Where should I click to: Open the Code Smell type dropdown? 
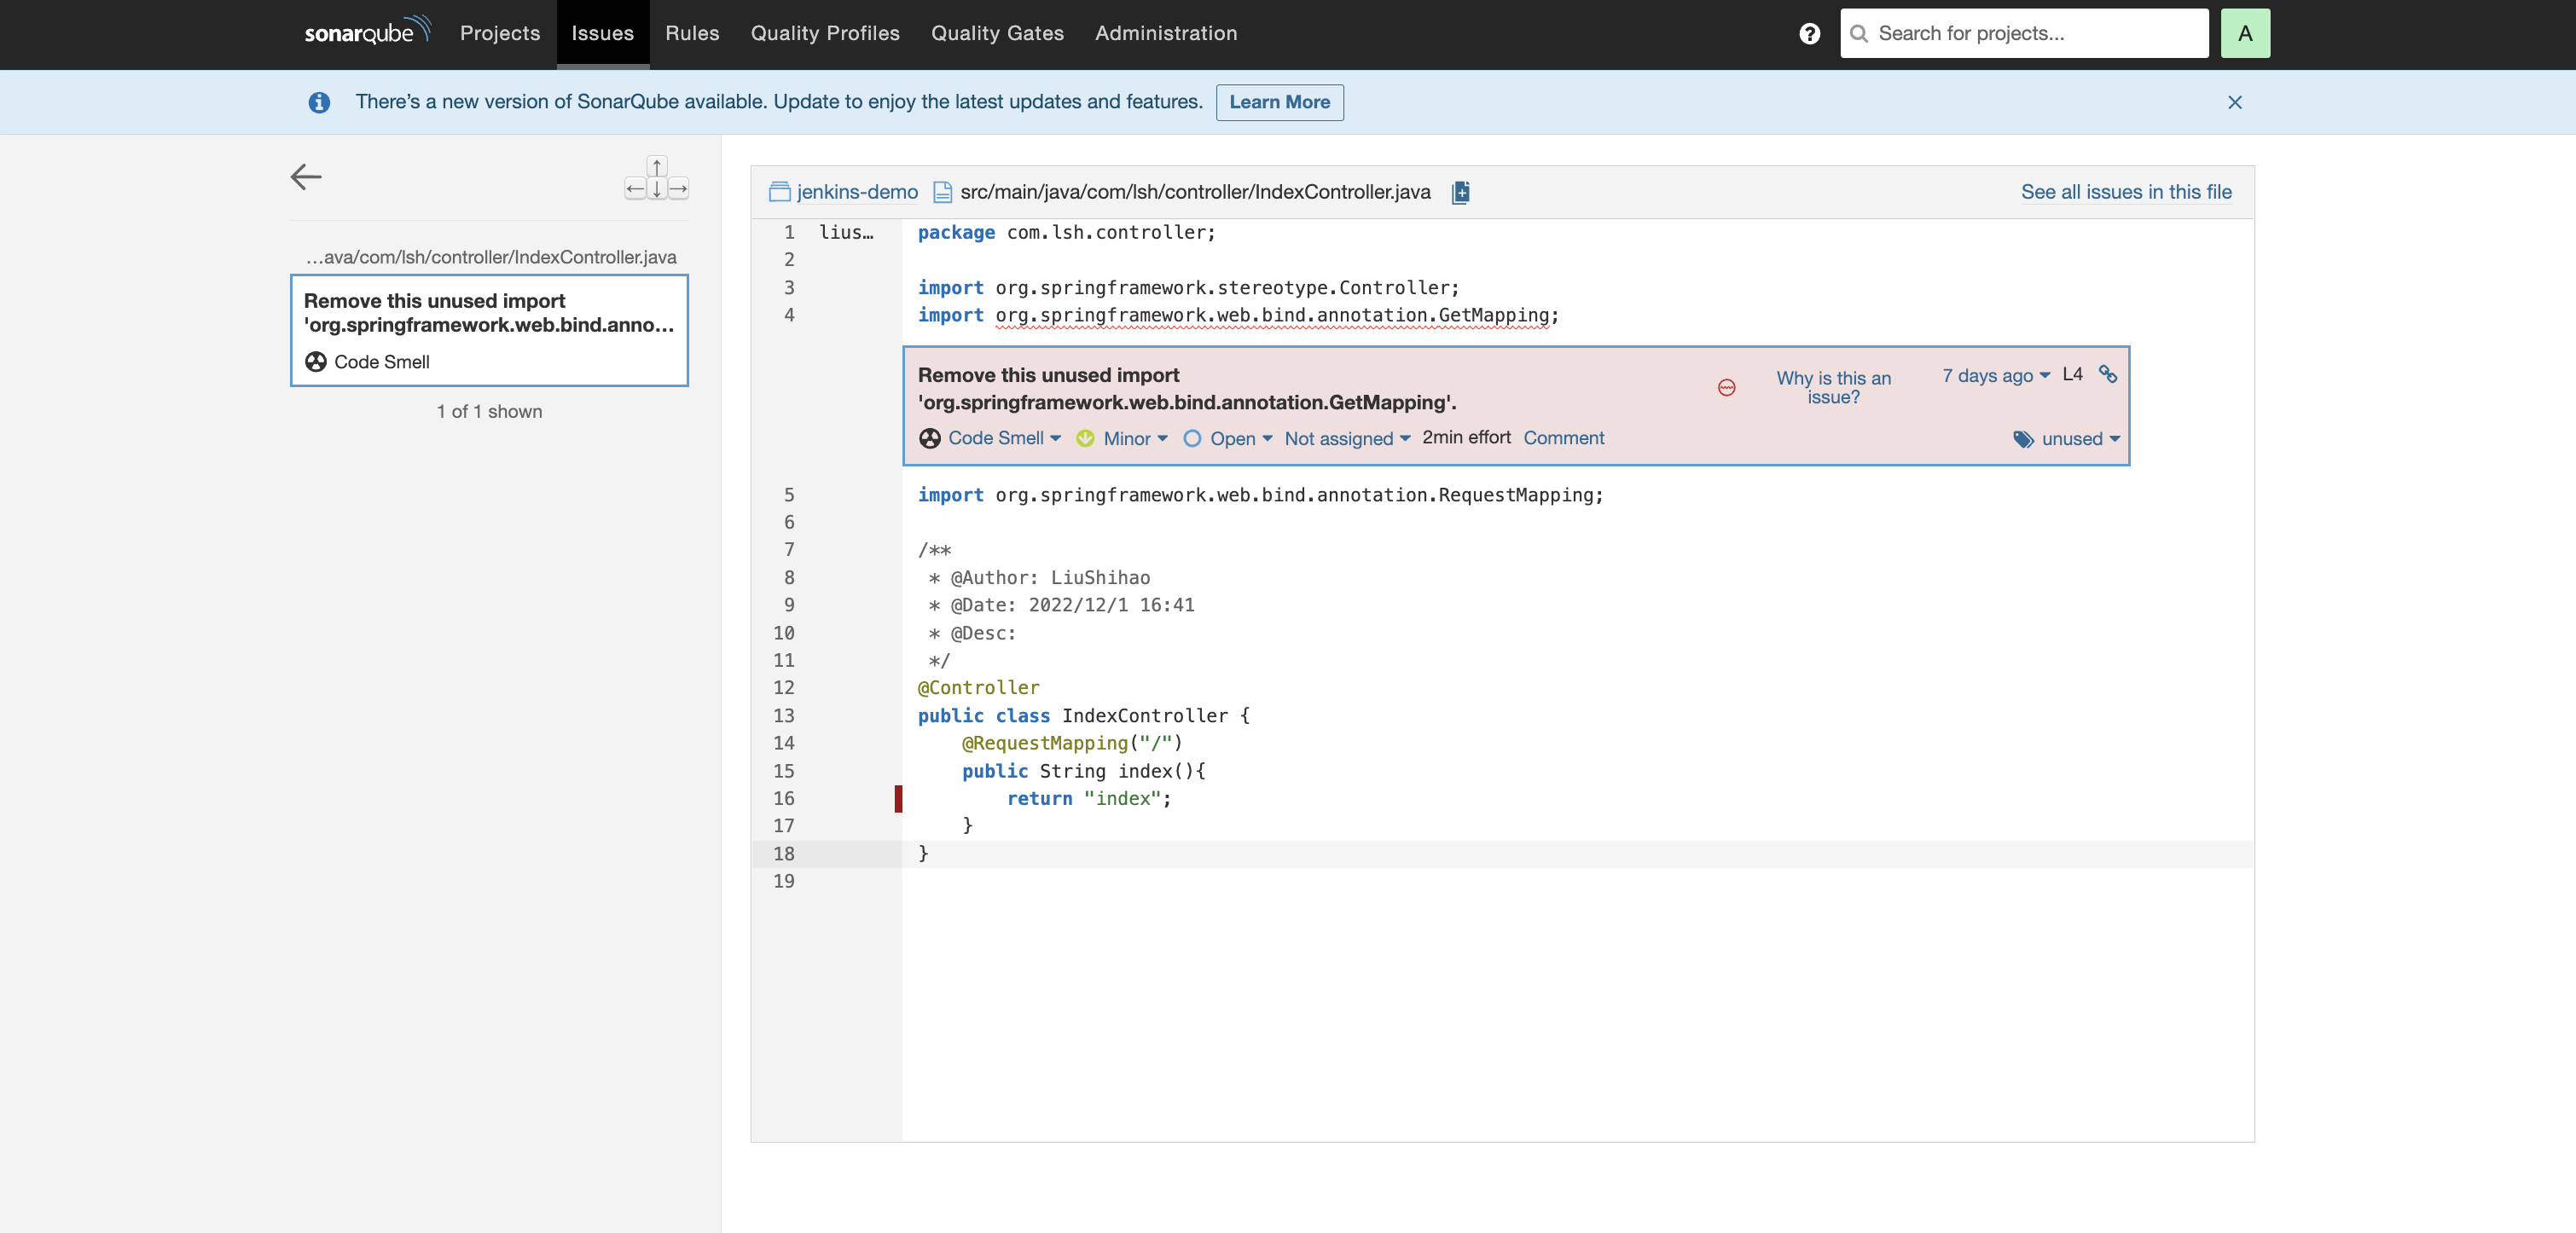coord(1003,438)
